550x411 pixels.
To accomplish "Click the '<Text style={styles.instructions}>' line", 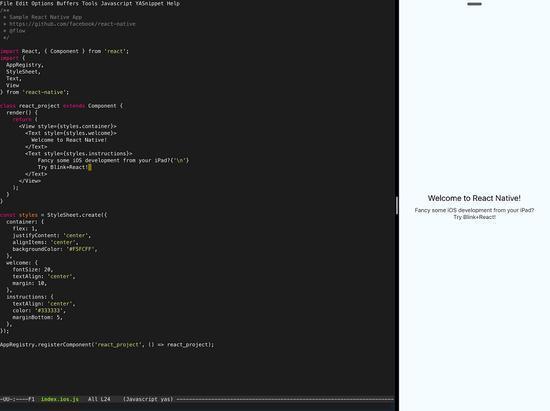I will click(x=79, y=154).
